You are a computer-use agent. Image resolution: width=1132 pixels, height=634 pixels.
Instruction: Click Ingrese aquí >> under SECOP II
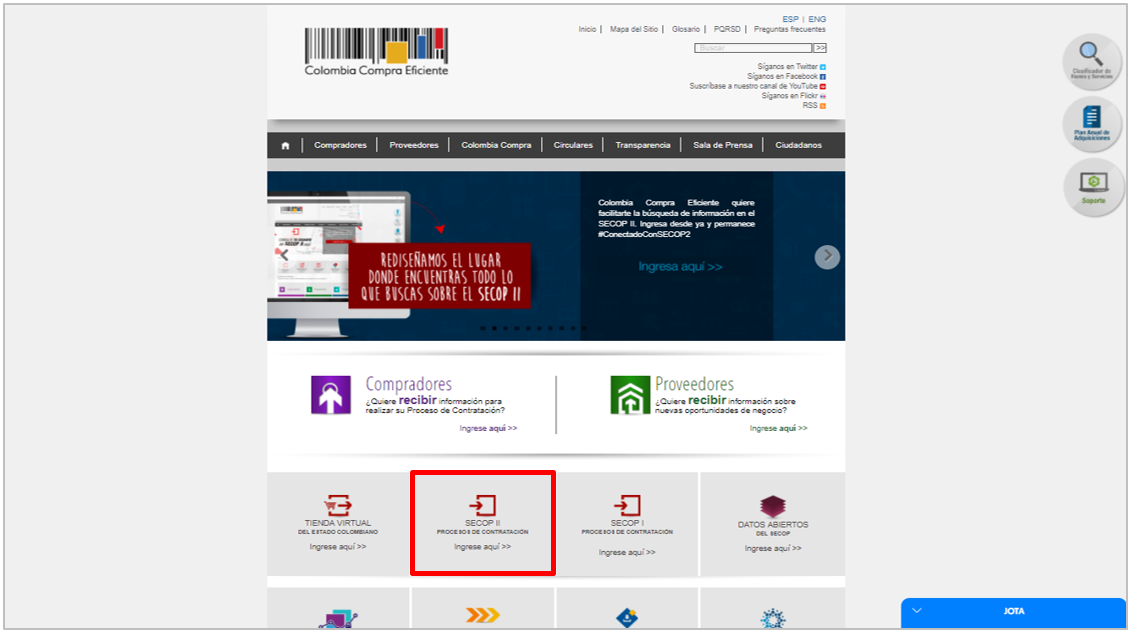click(482, 547)
